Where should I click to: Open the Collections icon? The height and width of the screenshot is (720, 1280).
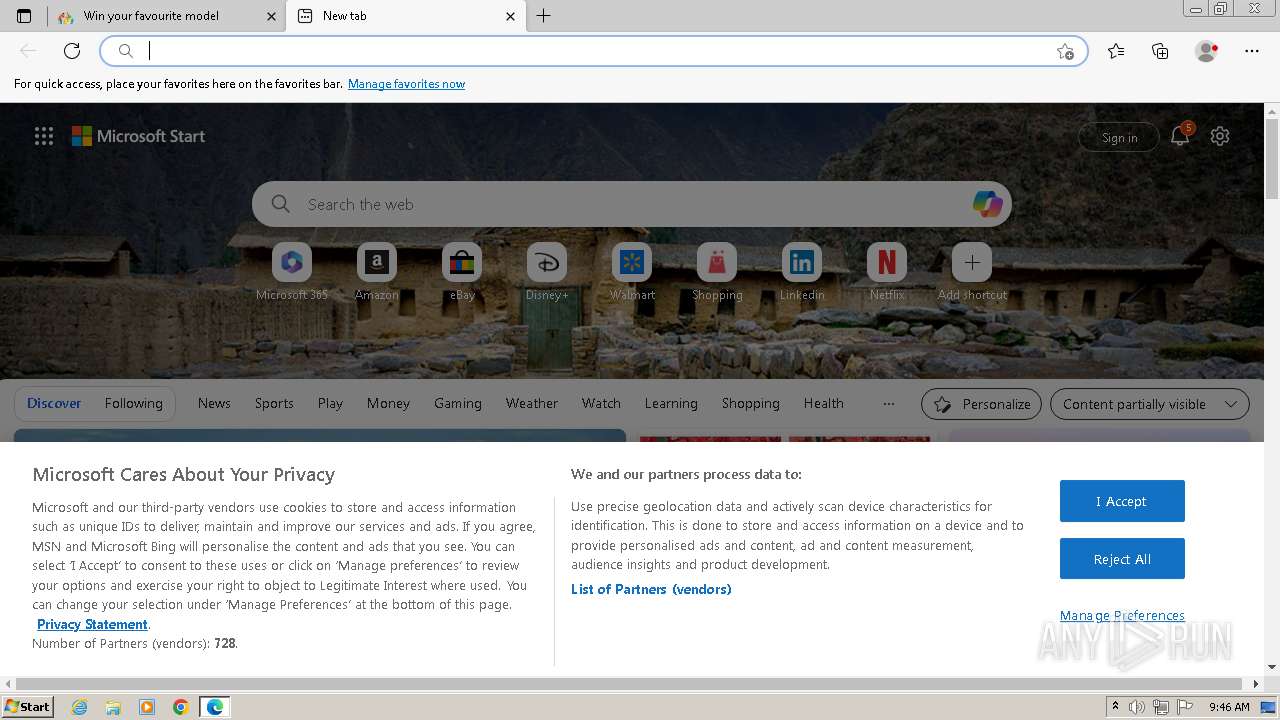[1160, 51]
